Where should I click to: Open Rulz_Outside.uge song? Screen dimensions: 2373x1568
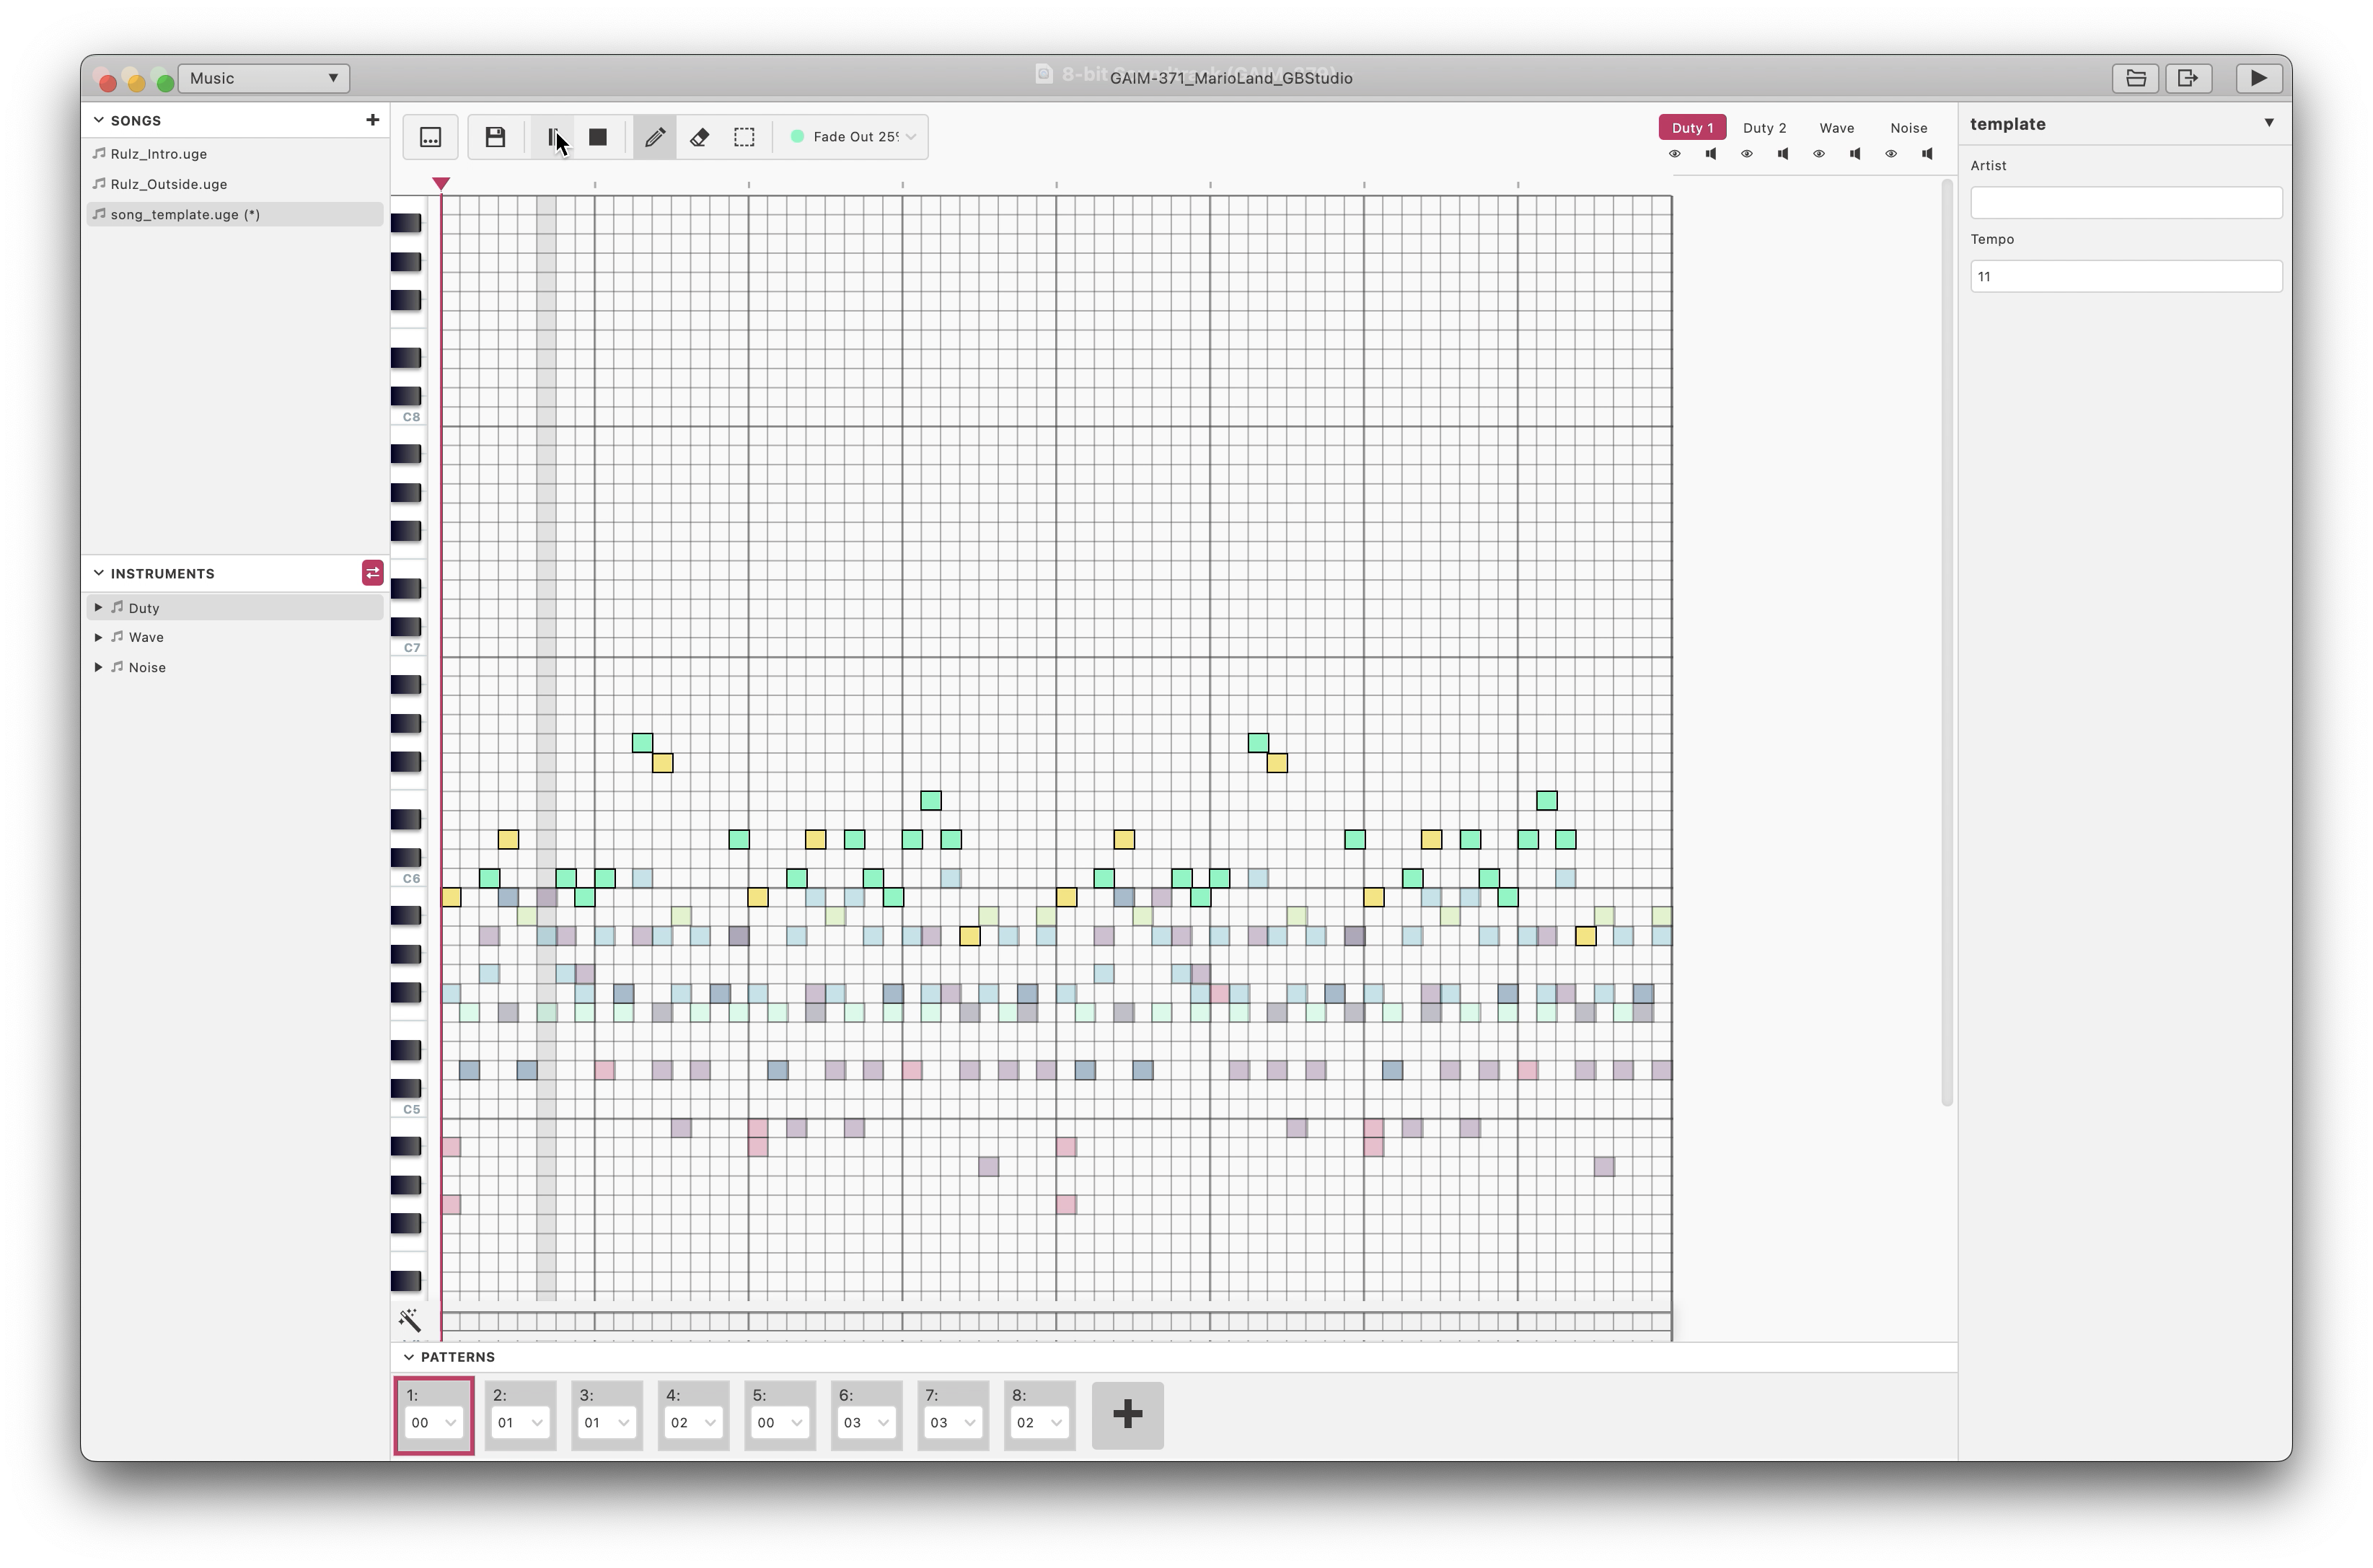point(236,184)
